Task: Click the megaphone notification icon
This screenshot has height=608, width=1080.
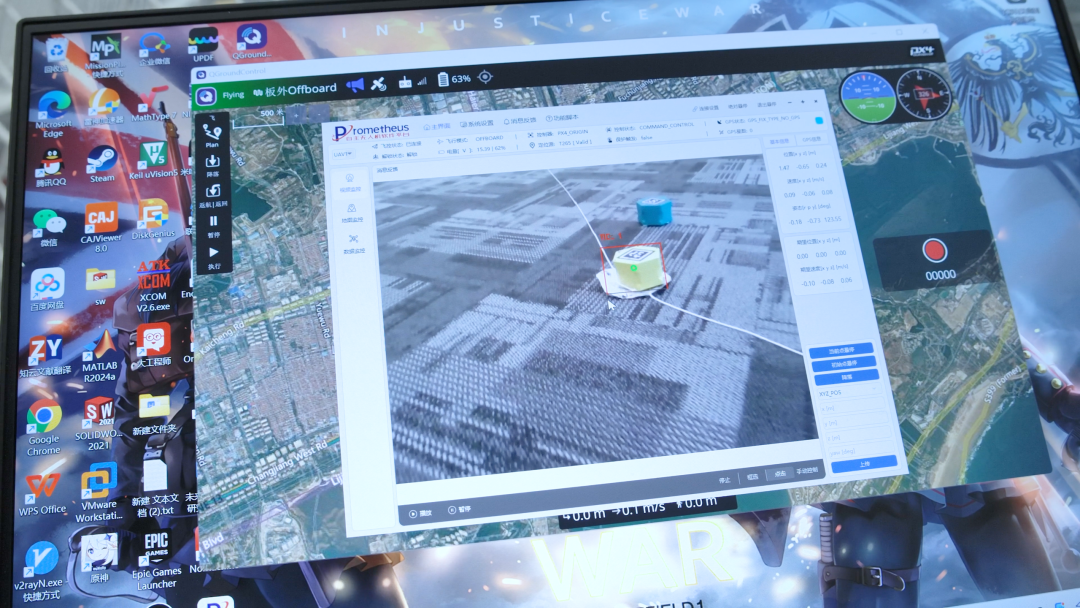Action: click(355, 85)
